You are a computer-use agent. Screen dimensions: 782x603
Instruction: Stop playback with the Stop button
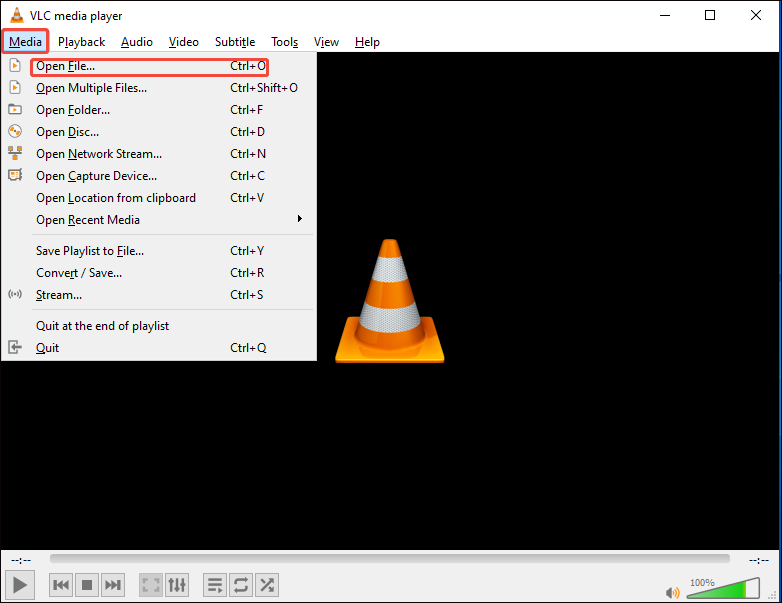point(87,585)
